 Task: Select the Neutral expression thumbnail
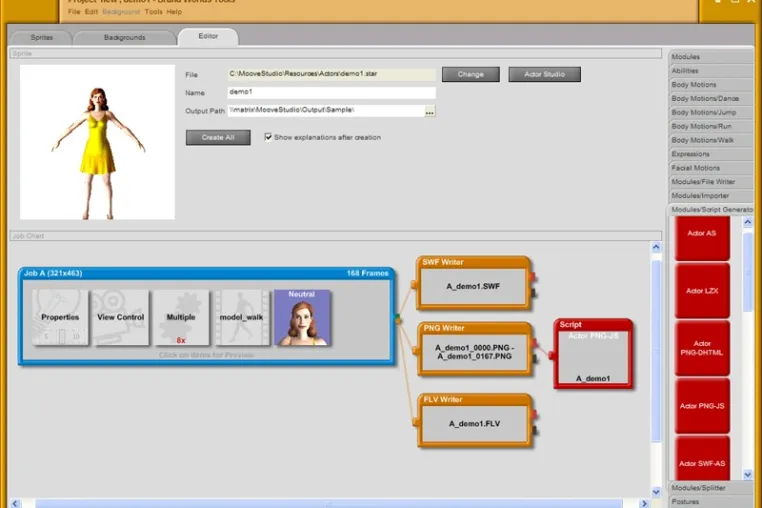tap(302, 317)
